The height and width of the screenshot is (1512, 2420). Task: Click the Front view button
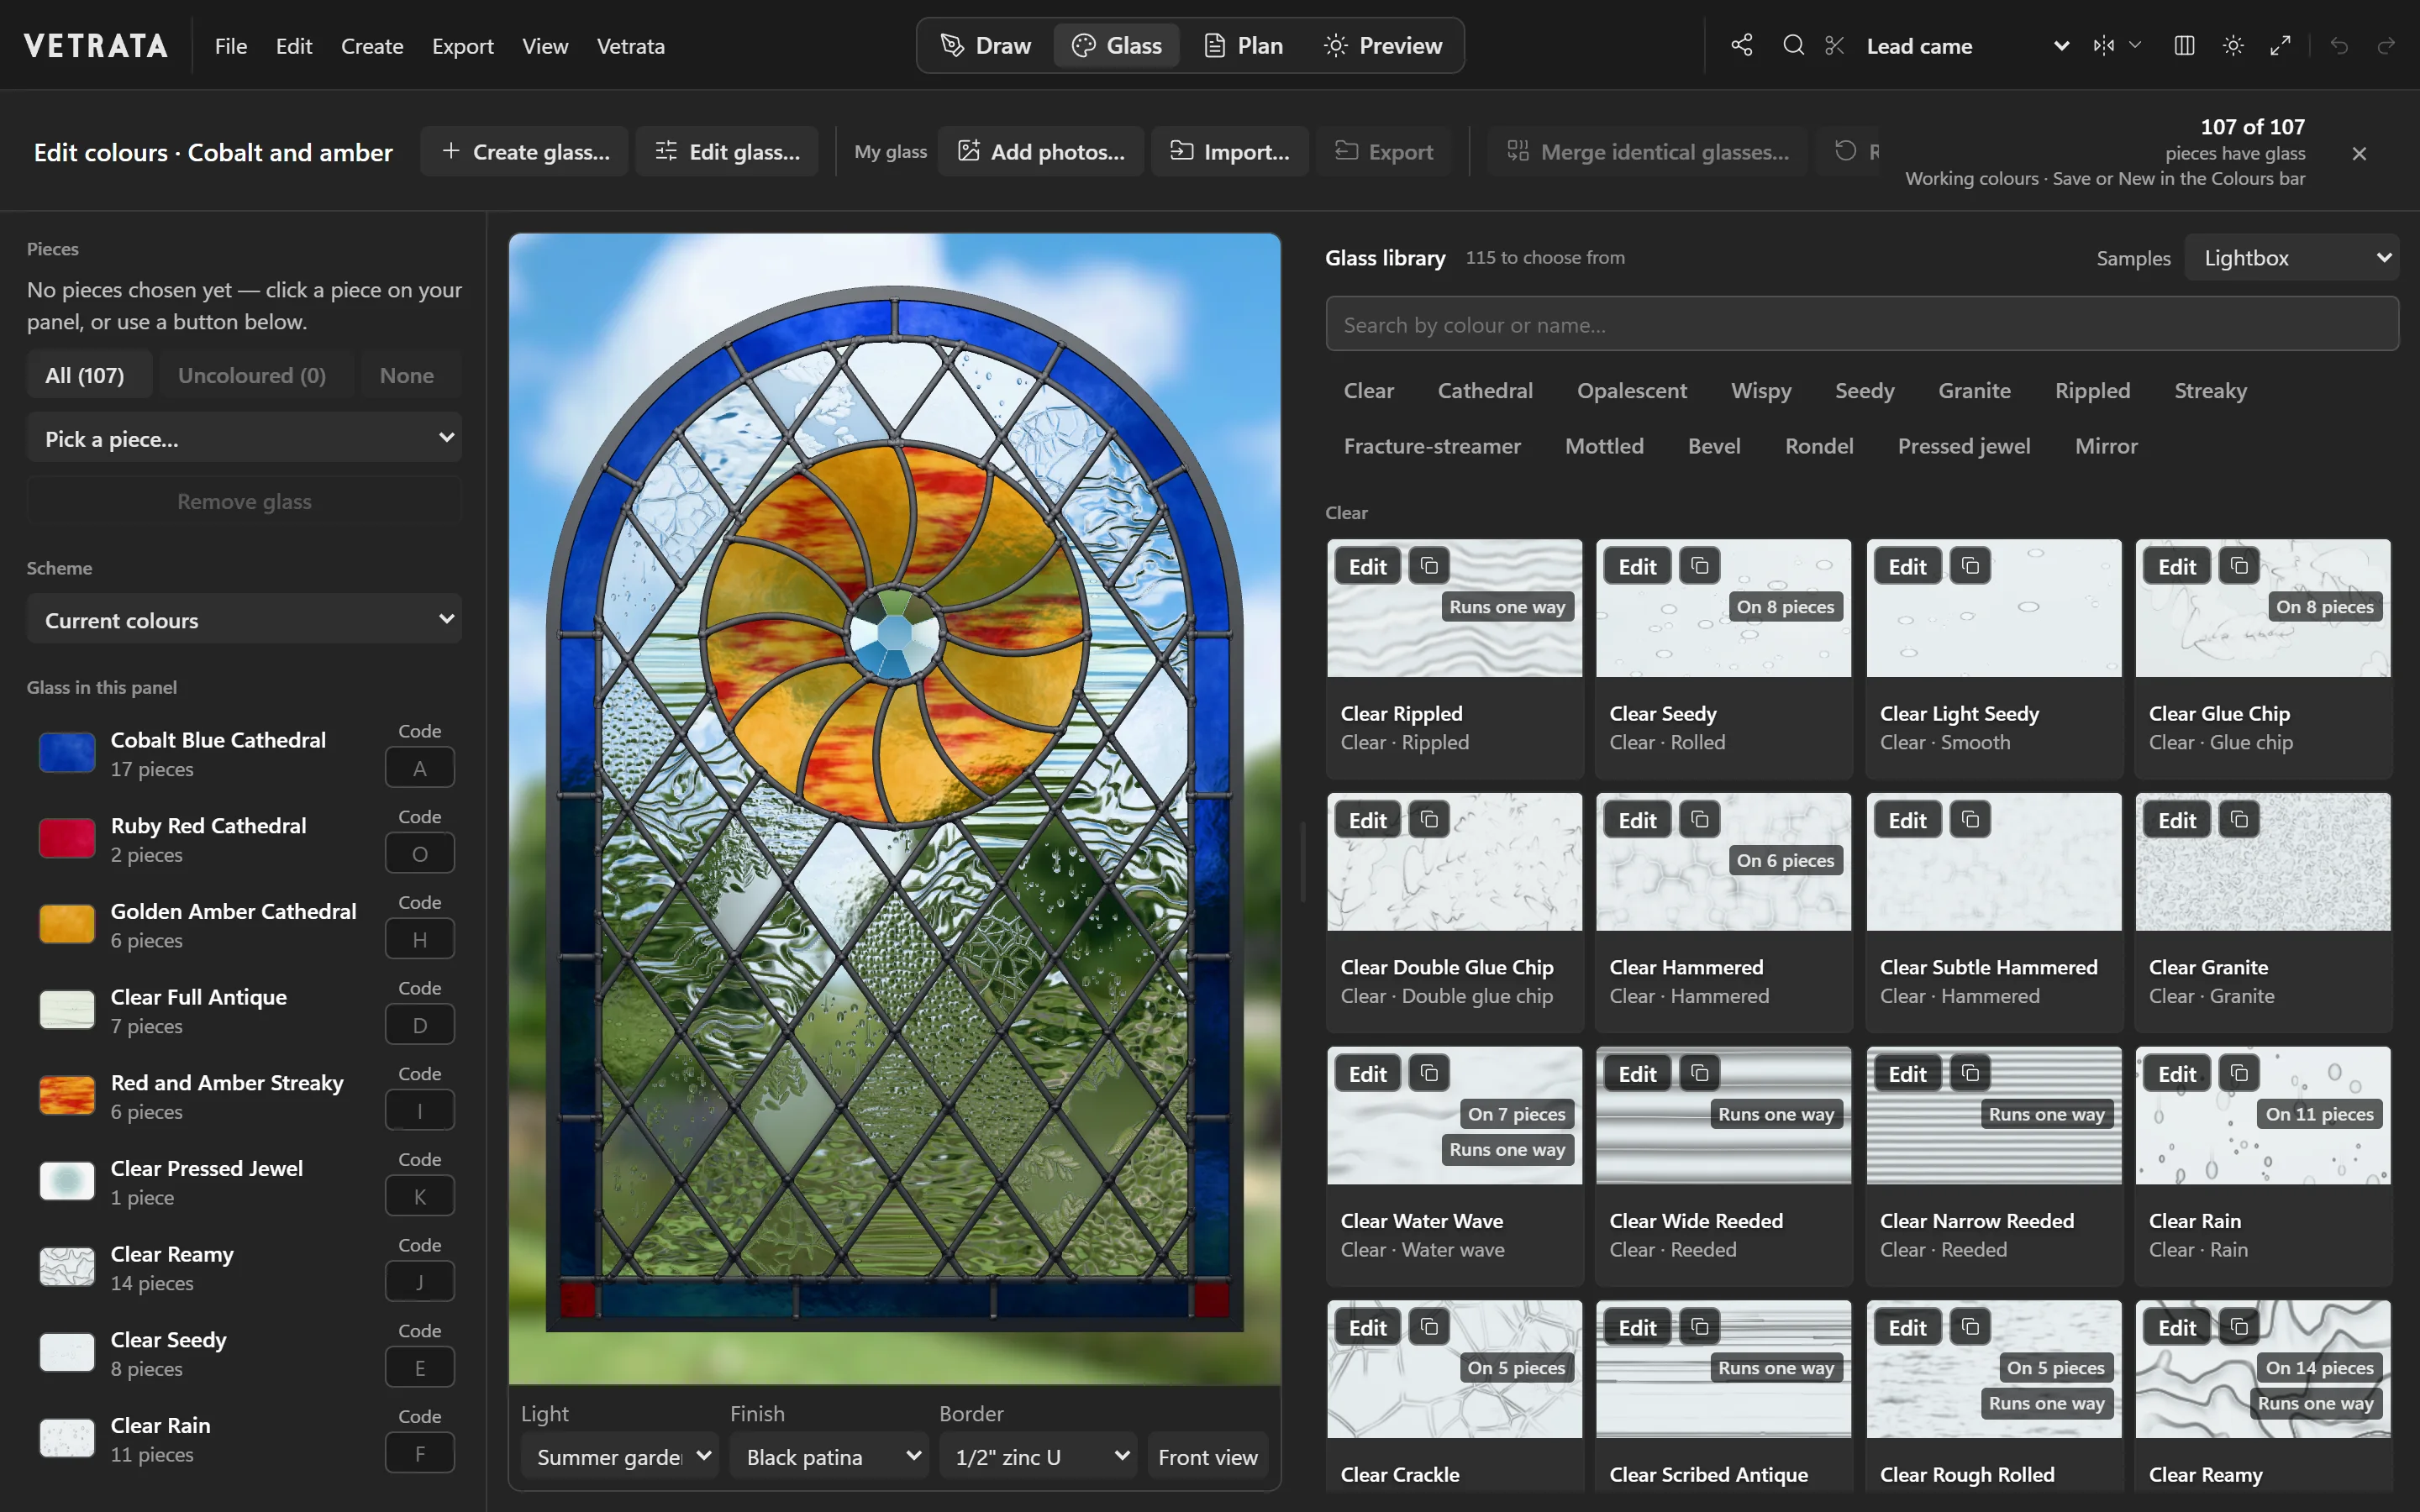click(x=1208, y=1456)
